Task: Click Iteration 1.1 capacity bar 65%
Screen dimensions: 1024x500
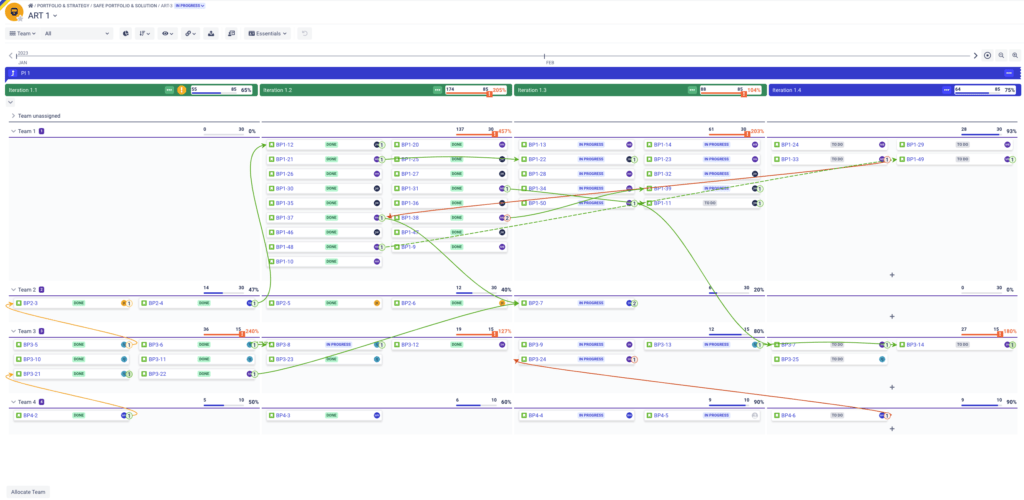Action: click(221, 90)
